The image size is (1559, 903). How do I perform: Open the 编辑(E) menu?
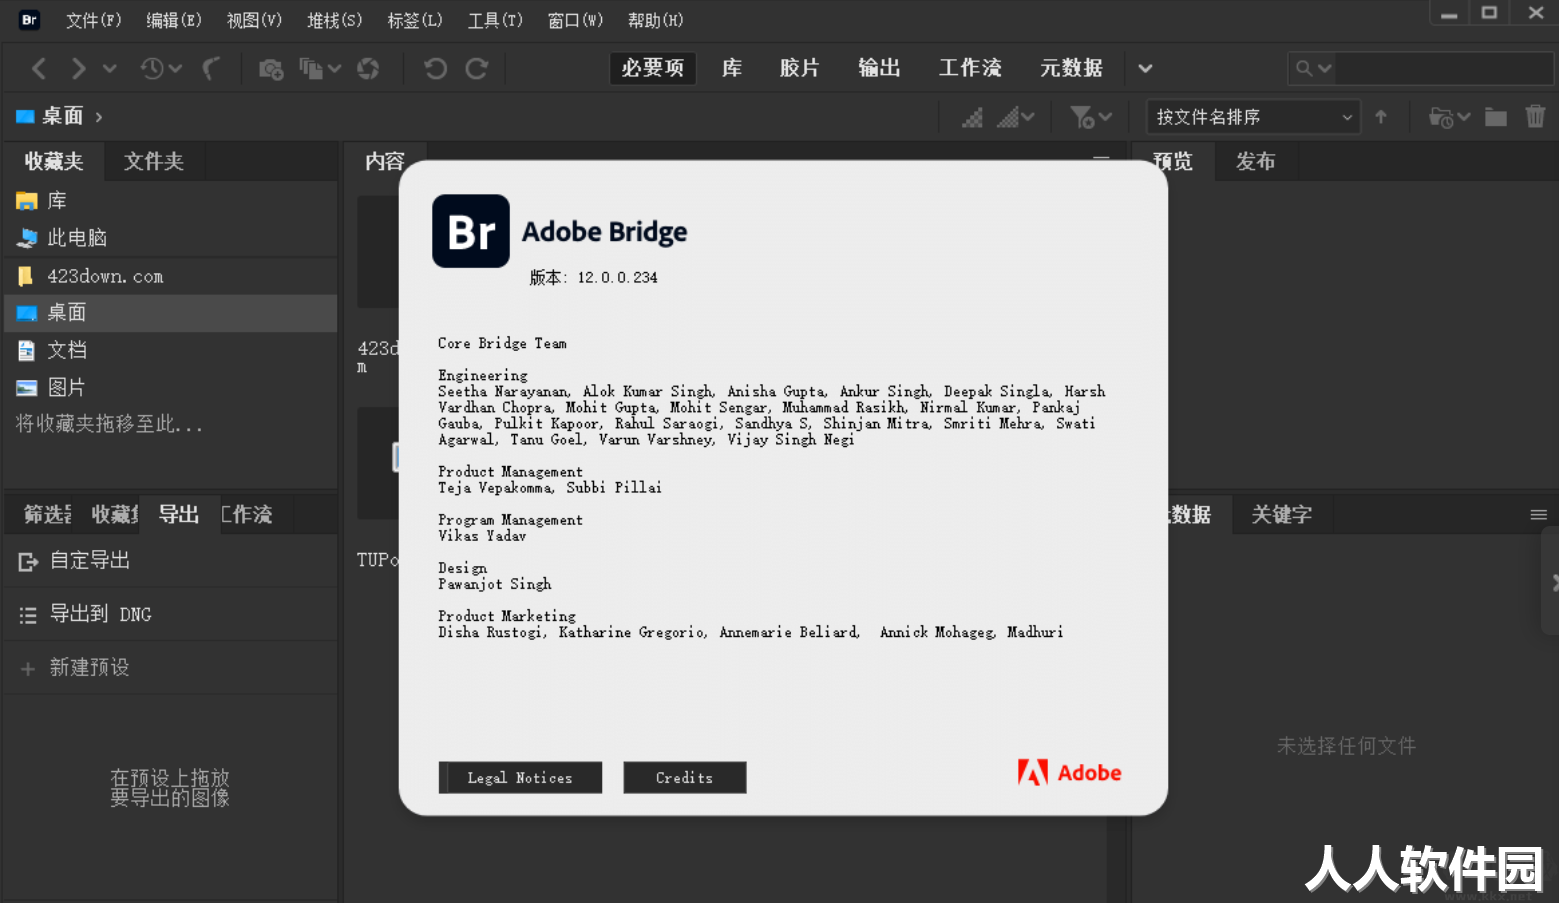tap(174, 20)
